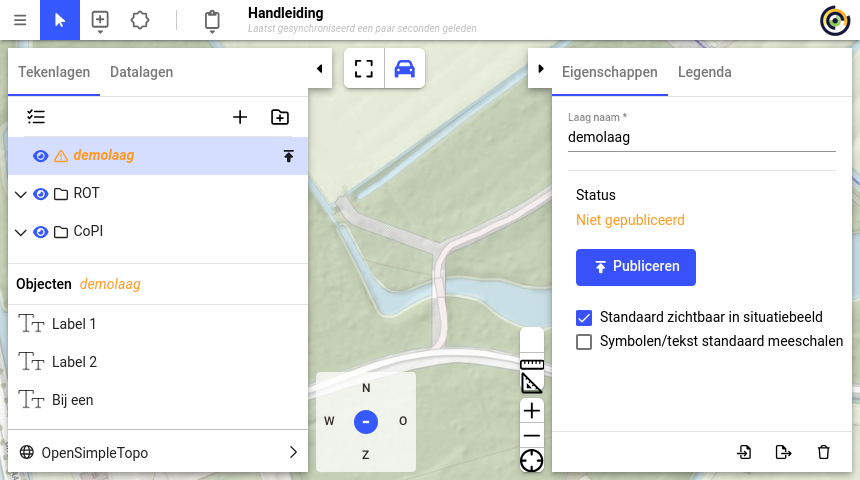The image size is (860, 480).
Task: Toggle fullscreen map view
Action: click(x=364, y=69)
